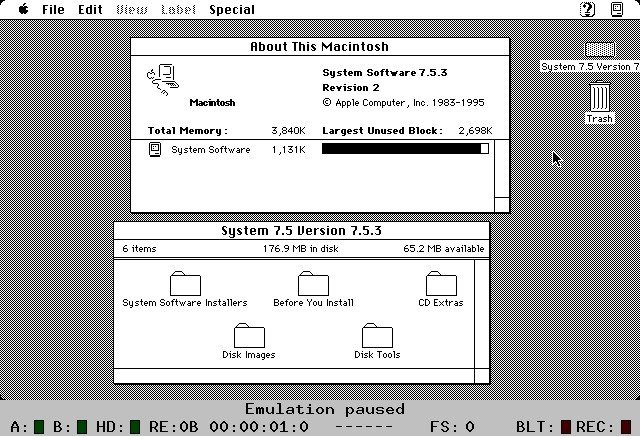Click the About This Macintosh grow box
Screen dimensions: 640x436
(502, 205)
